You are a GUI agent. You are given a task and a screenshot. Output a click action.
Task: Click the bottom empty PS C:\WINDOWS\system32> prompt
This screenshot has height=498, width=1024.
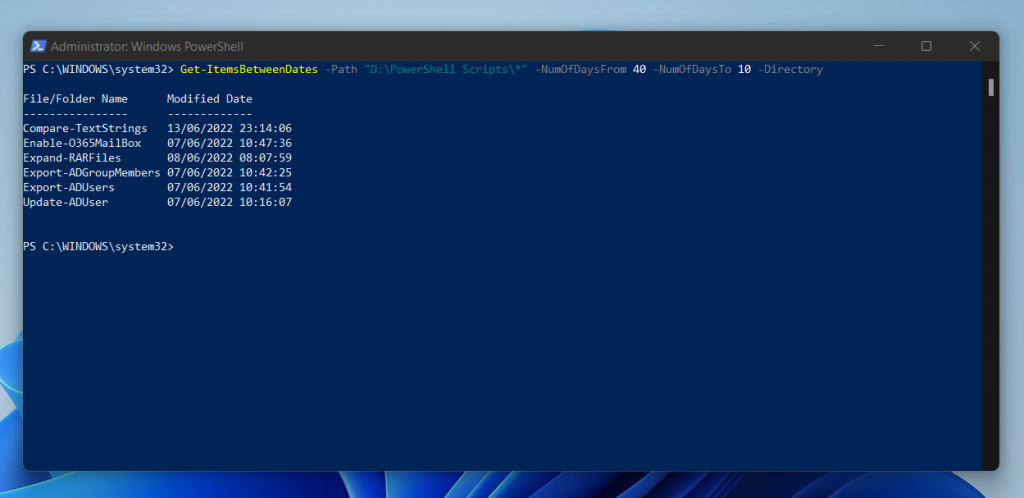coord(99,247)
